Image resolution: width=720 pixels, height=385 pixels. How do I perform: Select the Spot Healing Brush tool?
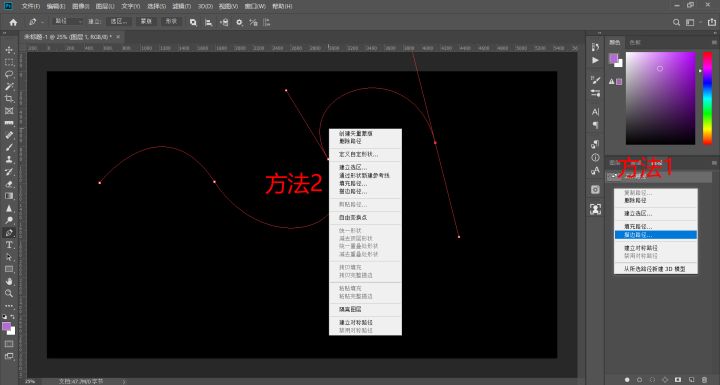point(9,135)
